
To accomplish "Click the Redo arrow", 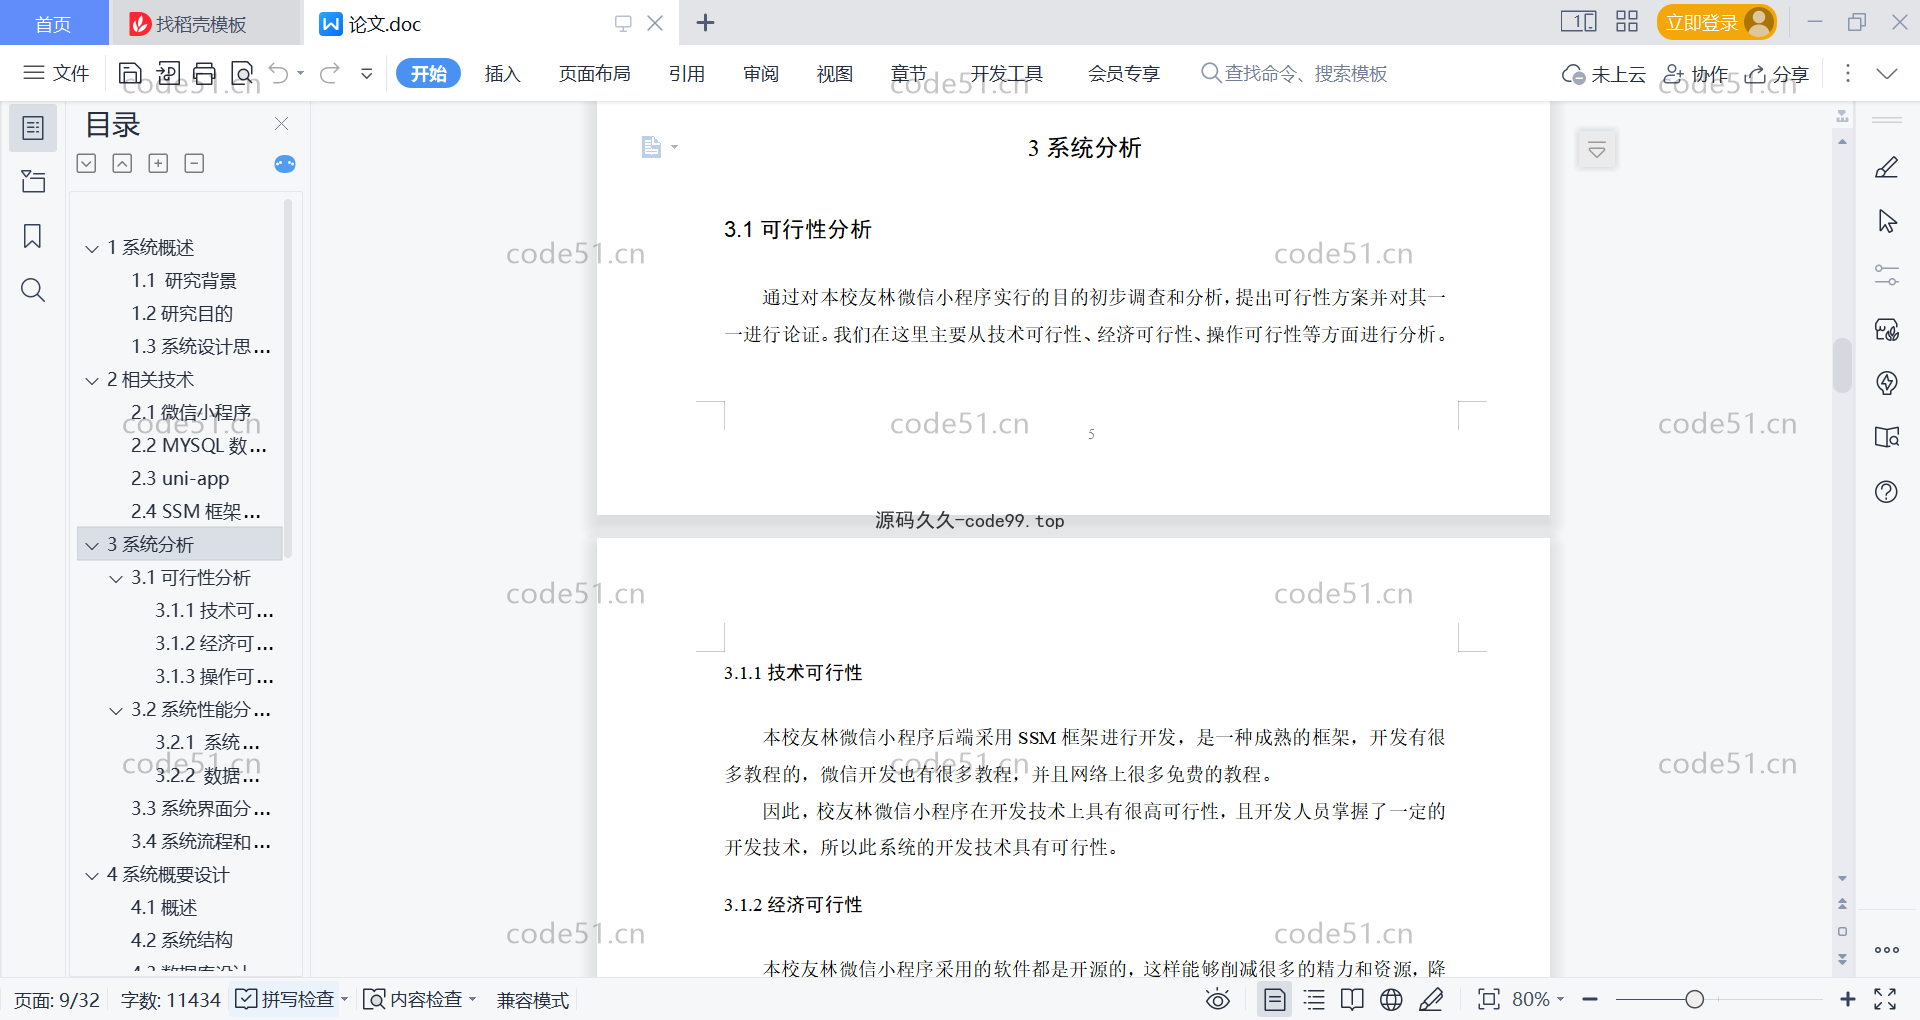I will (330, 73).
